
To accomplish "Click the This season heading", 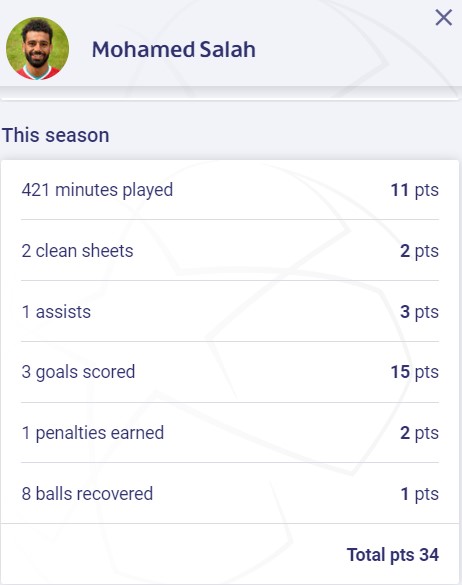I will click(x=56, y=135).
